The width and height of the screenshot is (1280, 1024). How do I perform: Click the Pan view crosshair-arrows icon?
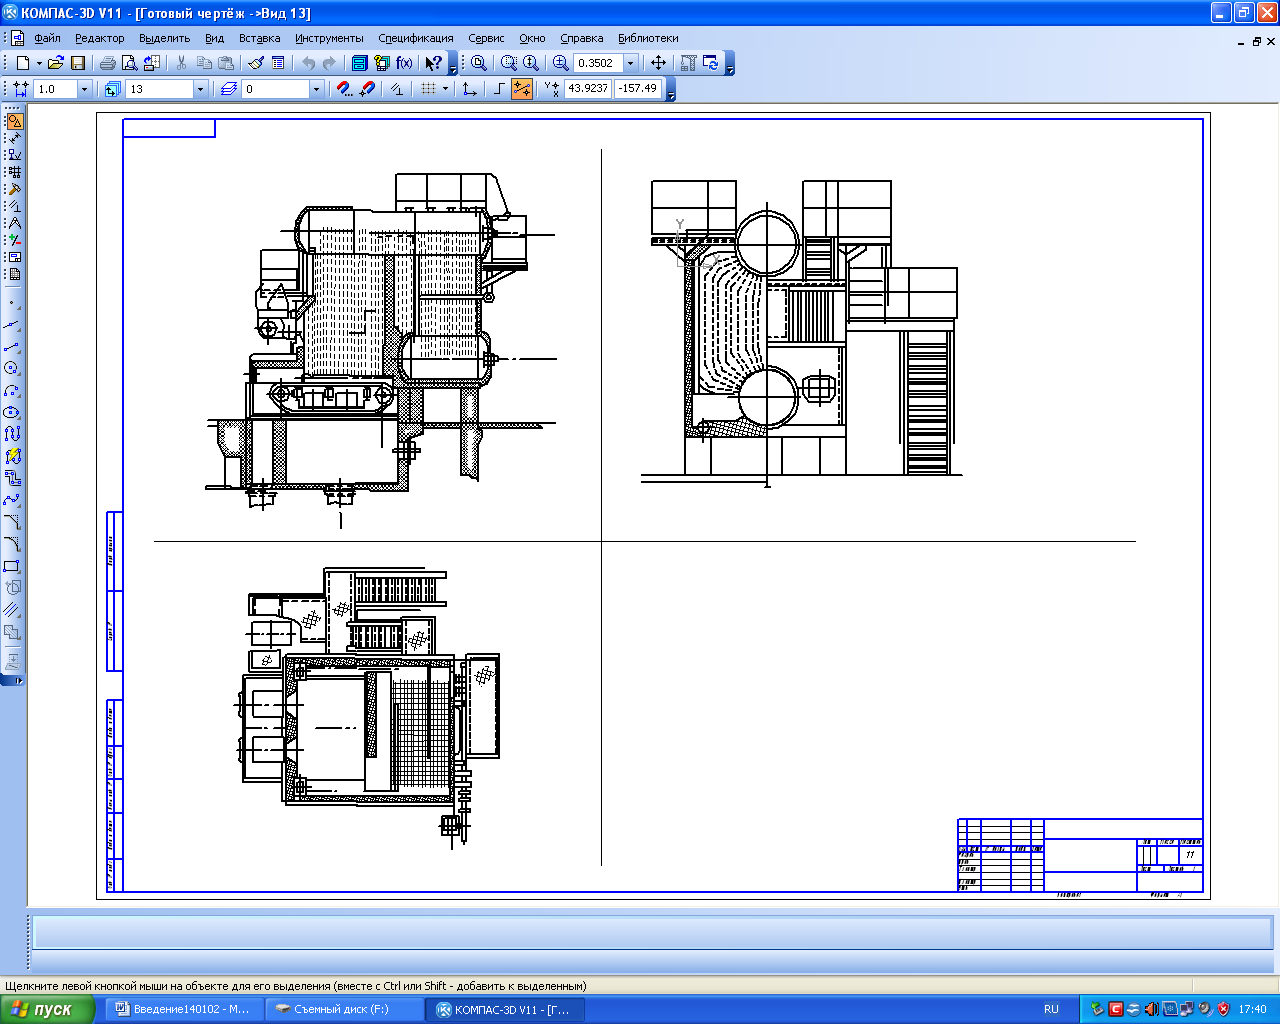pyautogui.click(x=658, y=63)
